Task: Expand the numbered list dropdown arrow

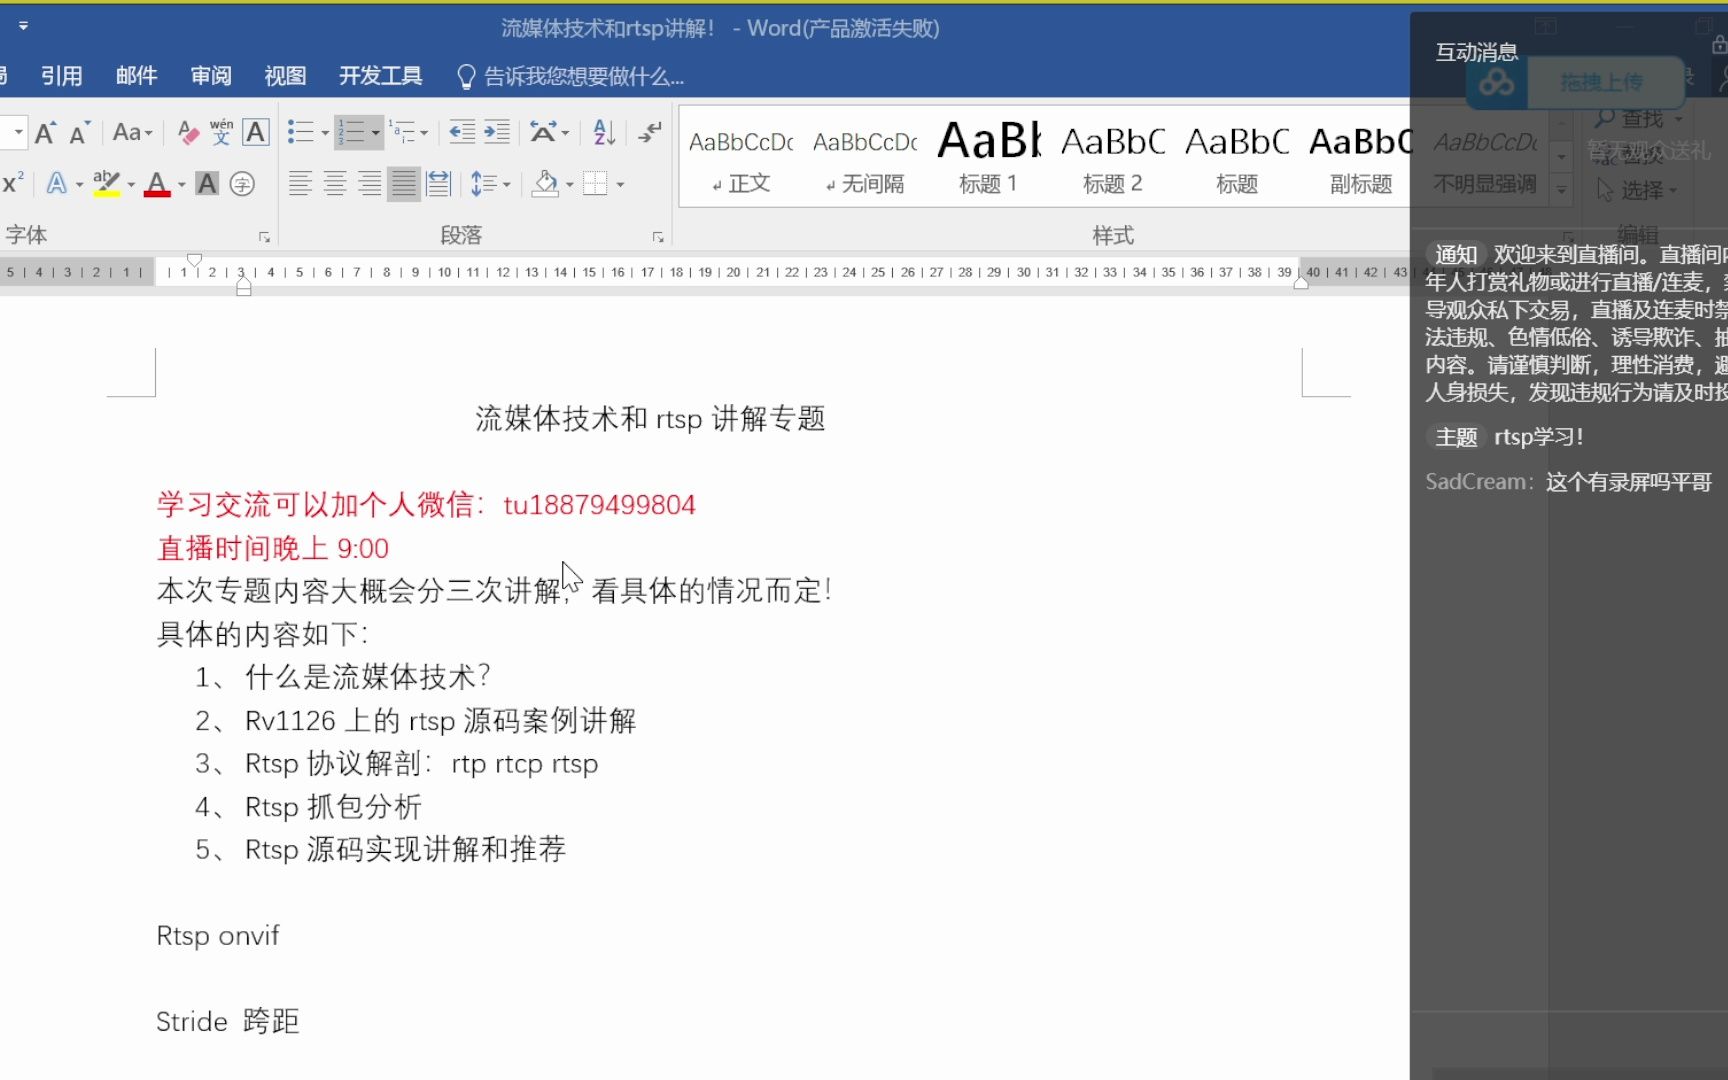Action: [x=375, y=132]
